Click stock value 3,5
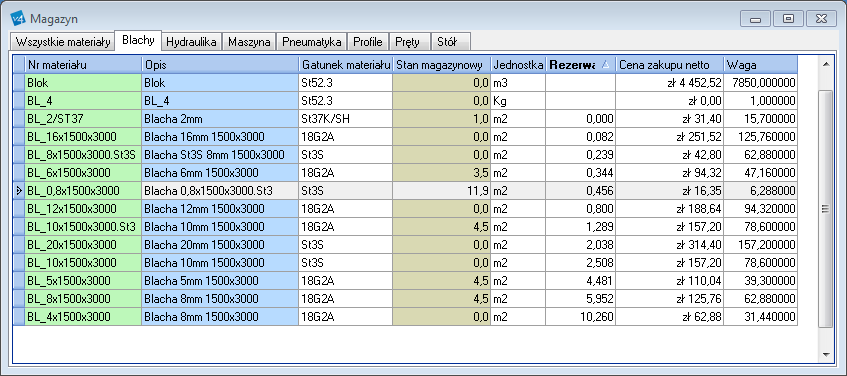The image size is (847, 376). [441, 173]
